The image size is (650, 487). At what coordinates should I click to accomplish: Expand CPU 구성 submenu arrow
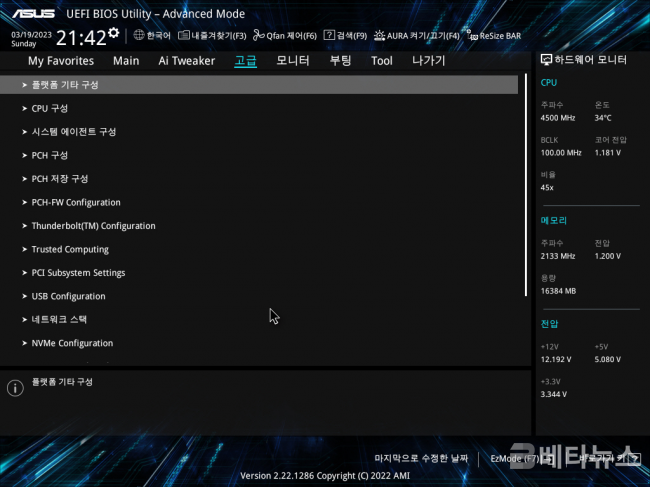tap(24, 109)
